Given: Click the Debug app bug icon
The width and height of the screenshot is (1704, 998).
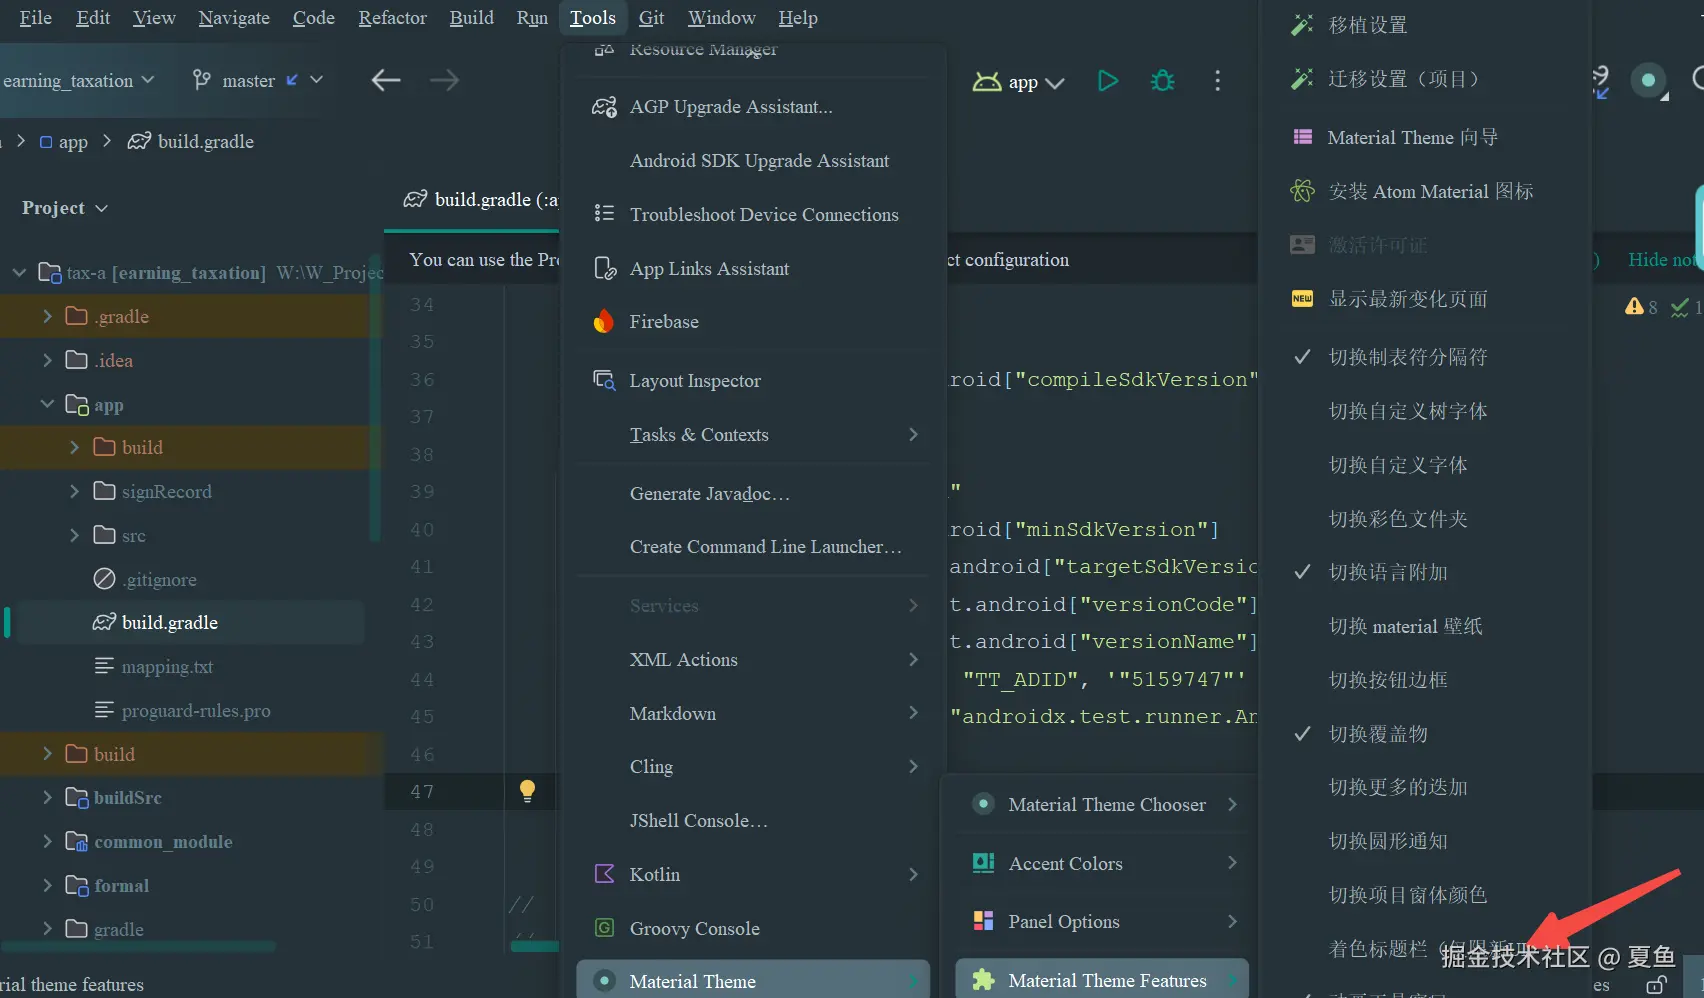Looking at the screenshot, I should tap(1162, 81).
